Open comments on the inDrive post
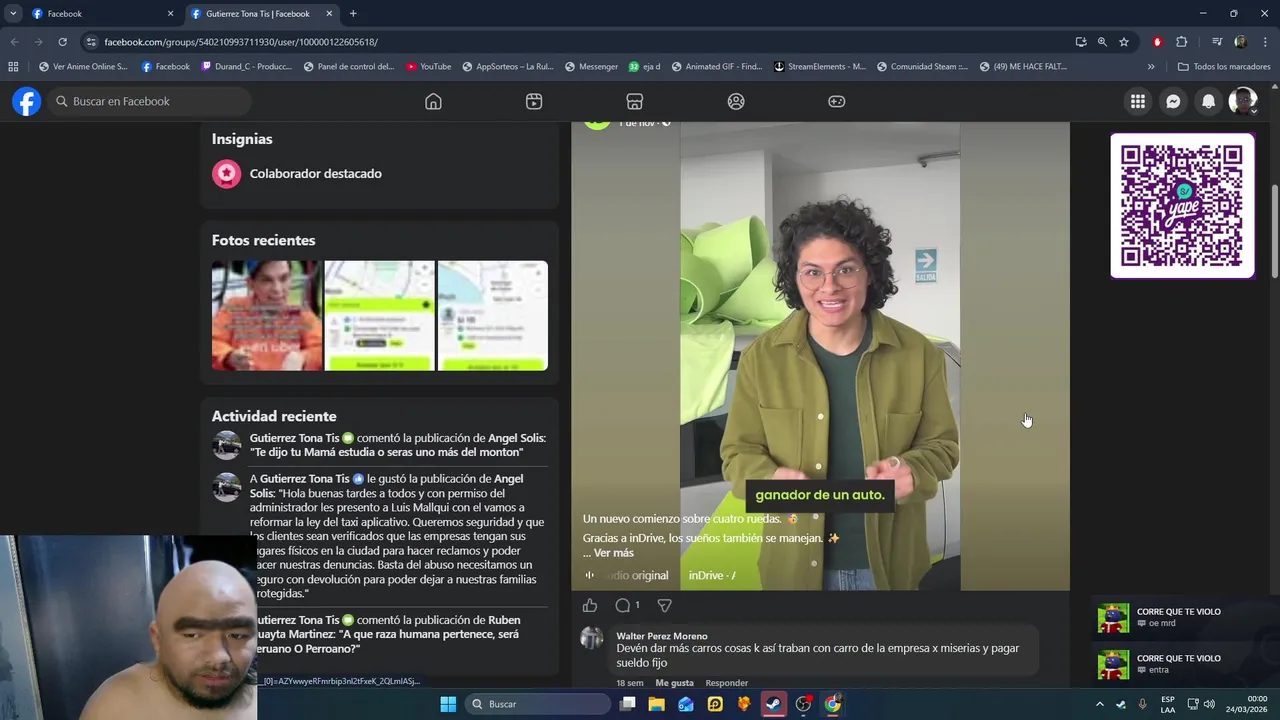1280x720 pixels. tap(627, 605)
